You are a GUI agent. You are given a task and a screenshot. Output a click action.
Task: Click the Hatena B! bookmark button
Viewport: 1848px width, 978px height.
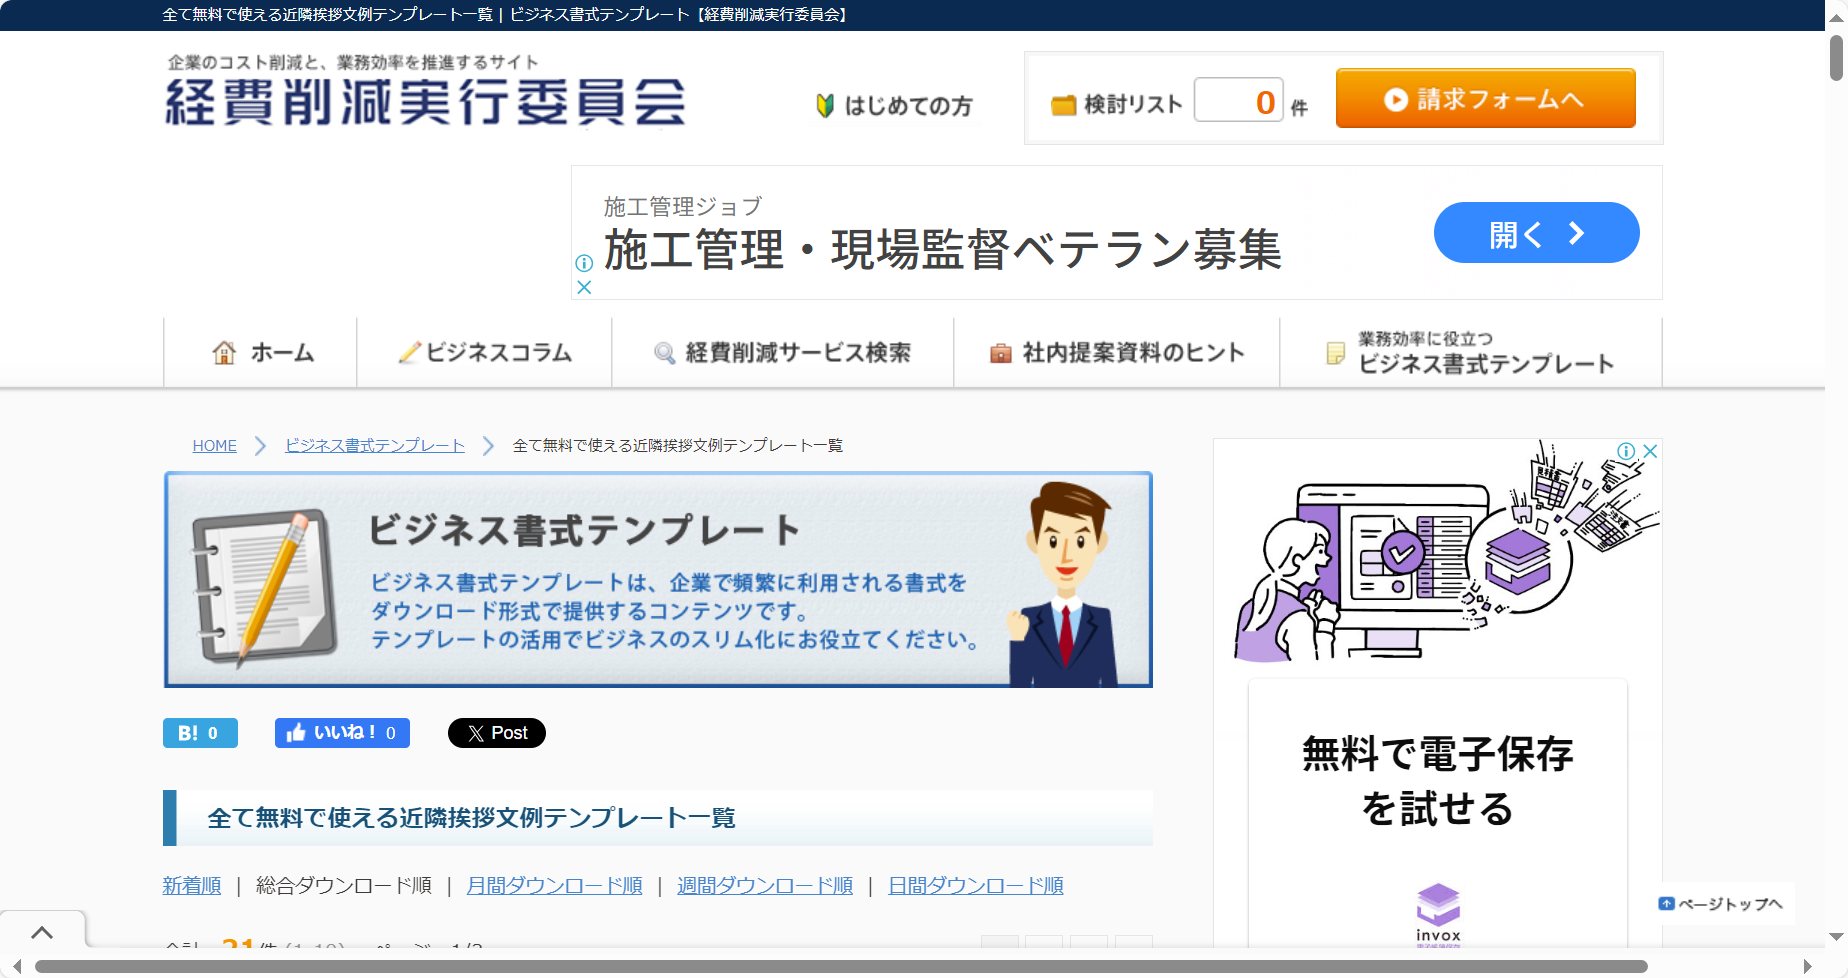(x=200, y=733)
